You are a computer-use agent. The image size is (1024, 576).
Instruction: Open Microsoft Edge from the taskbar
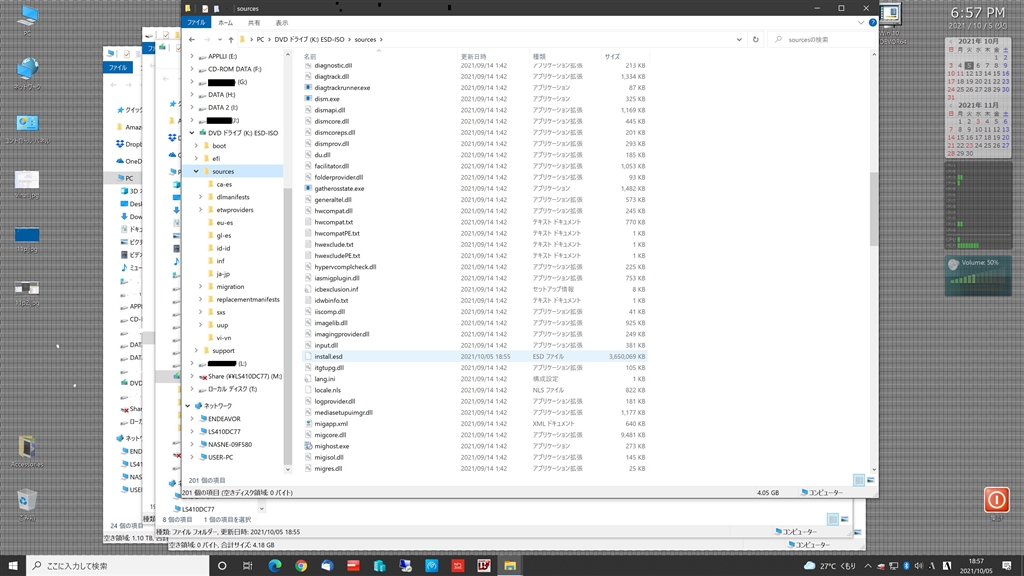point(275,566)
